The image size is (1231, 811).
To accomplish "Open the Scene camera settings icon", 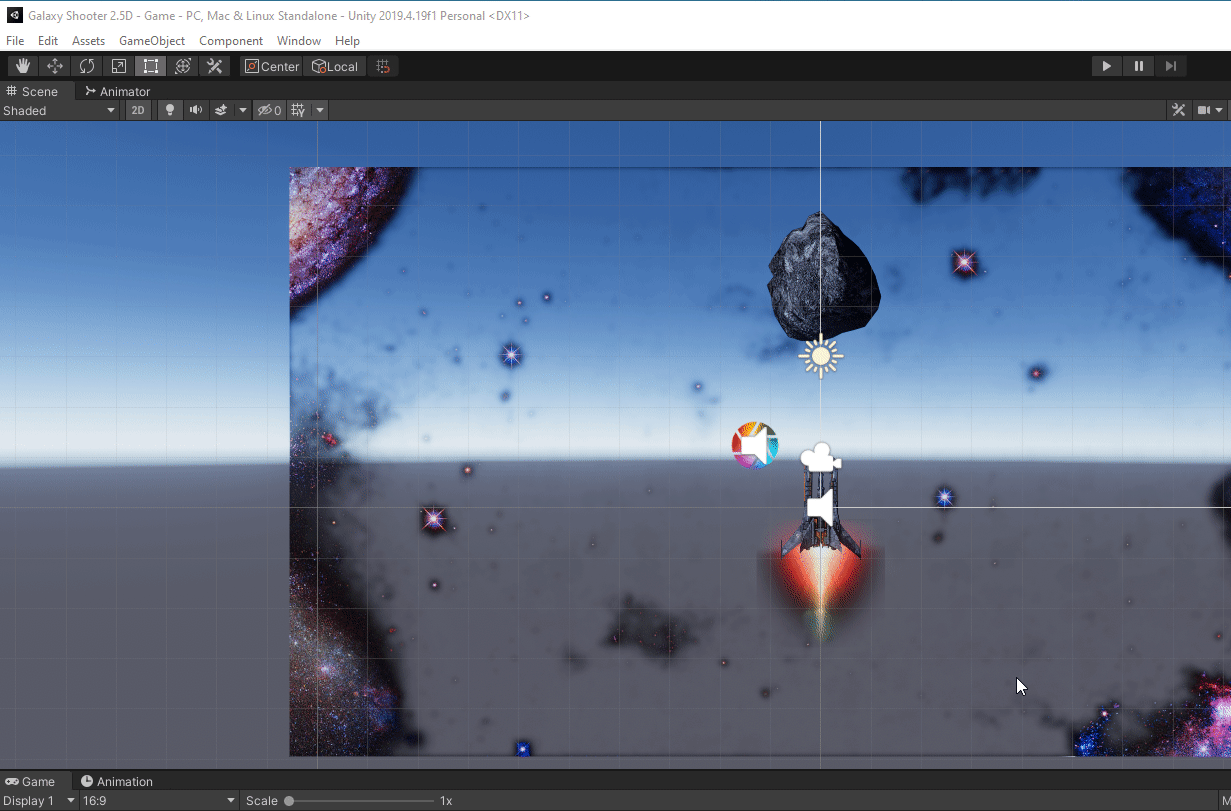I will (x=1207, y=110).
